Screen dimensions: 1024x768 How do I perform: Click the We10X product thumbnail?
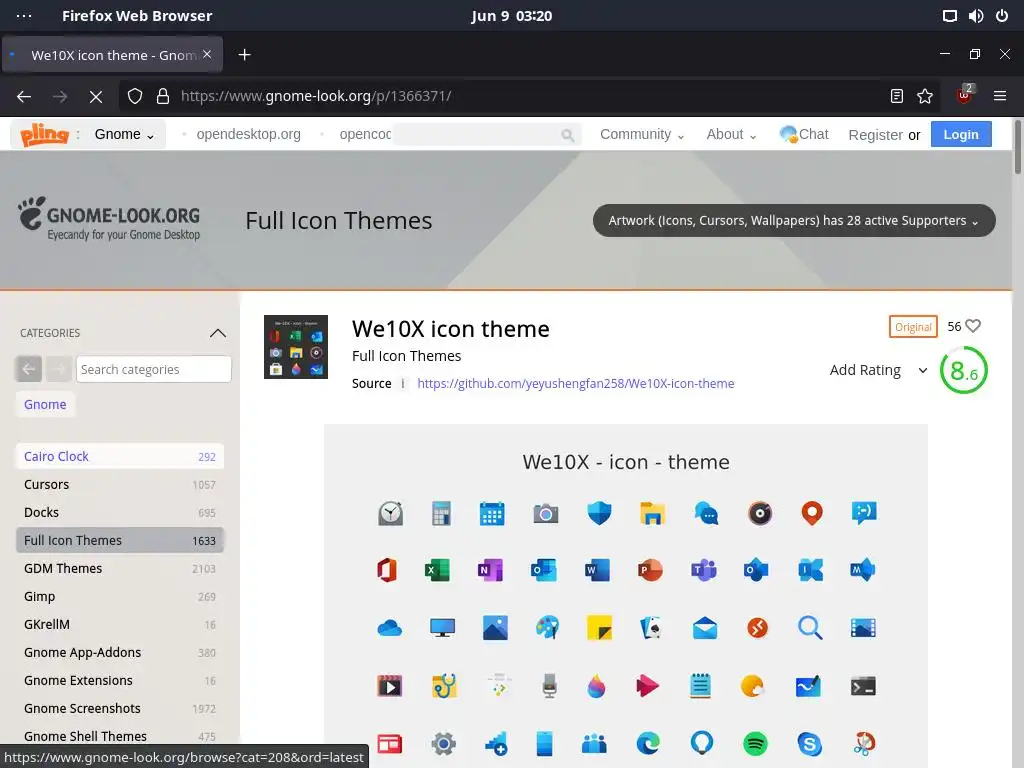pos(296,347)
